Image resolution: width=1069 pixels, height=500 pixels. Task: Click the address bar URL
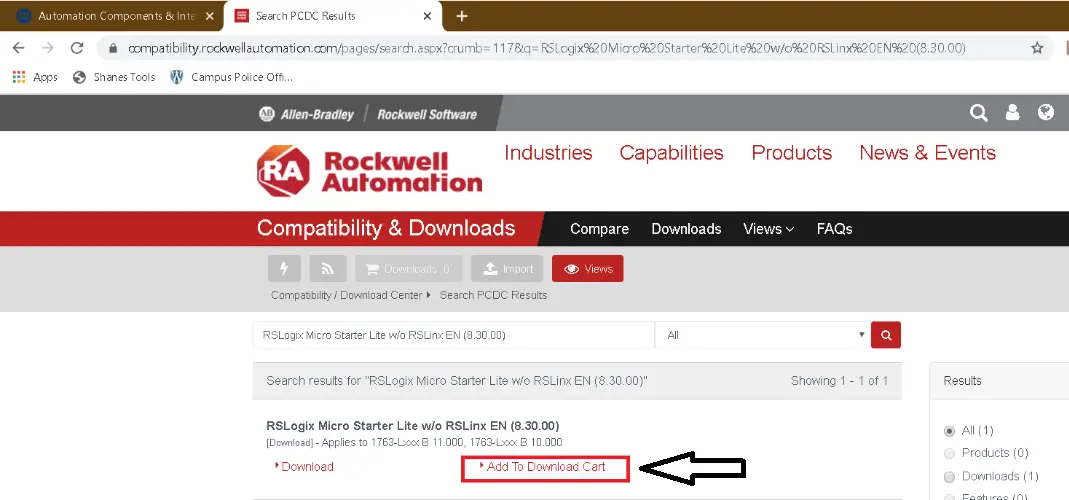point(546,48)
